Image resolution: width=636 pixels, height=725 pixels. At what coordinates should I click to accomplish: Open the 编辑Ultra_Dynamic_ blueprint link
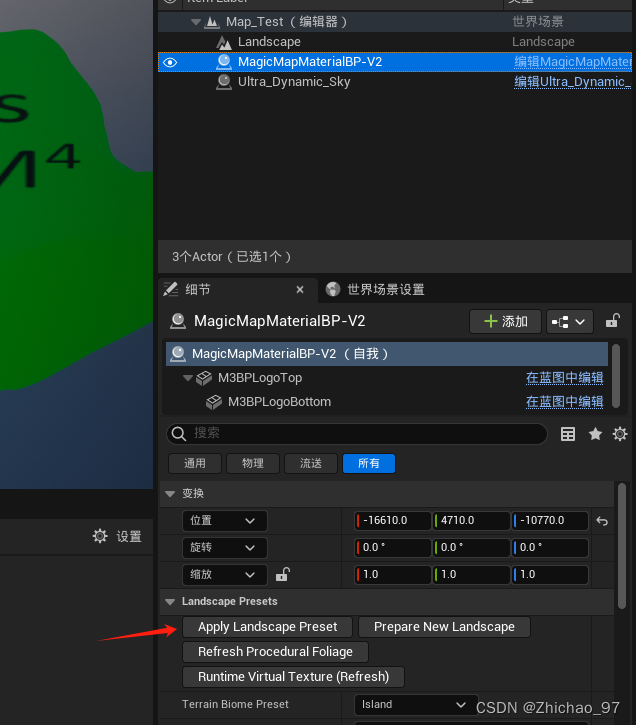[x=573, y=82]
